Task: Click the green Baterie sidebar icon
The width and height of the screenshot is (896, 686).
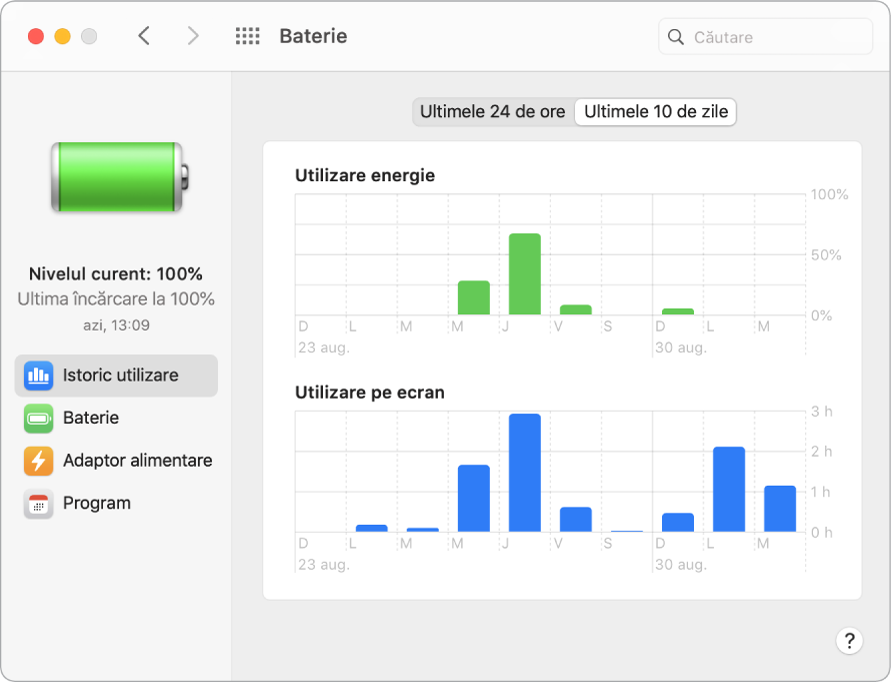Action: pos(38,418)
